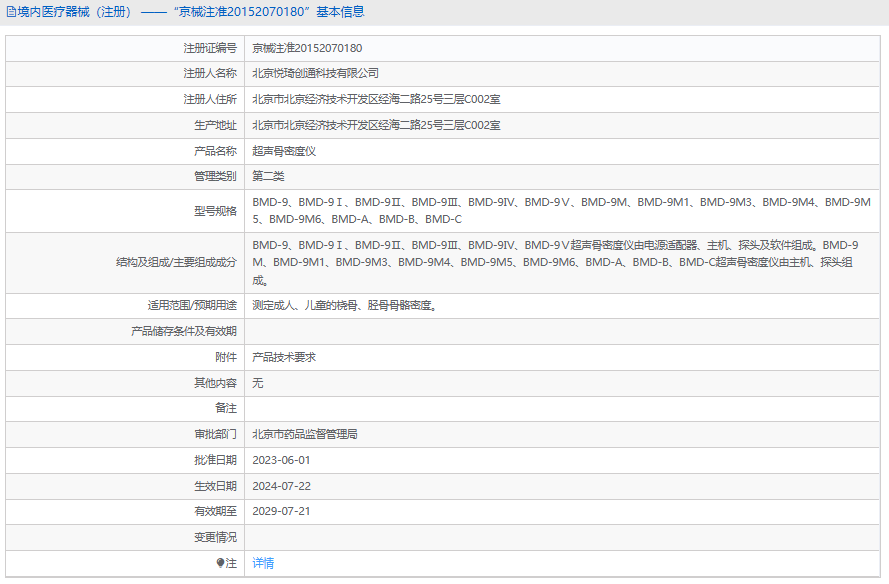The width and height of the screenshot is (889, 584).
Task: Select the 型号规格 model list value
Action: 561,211
